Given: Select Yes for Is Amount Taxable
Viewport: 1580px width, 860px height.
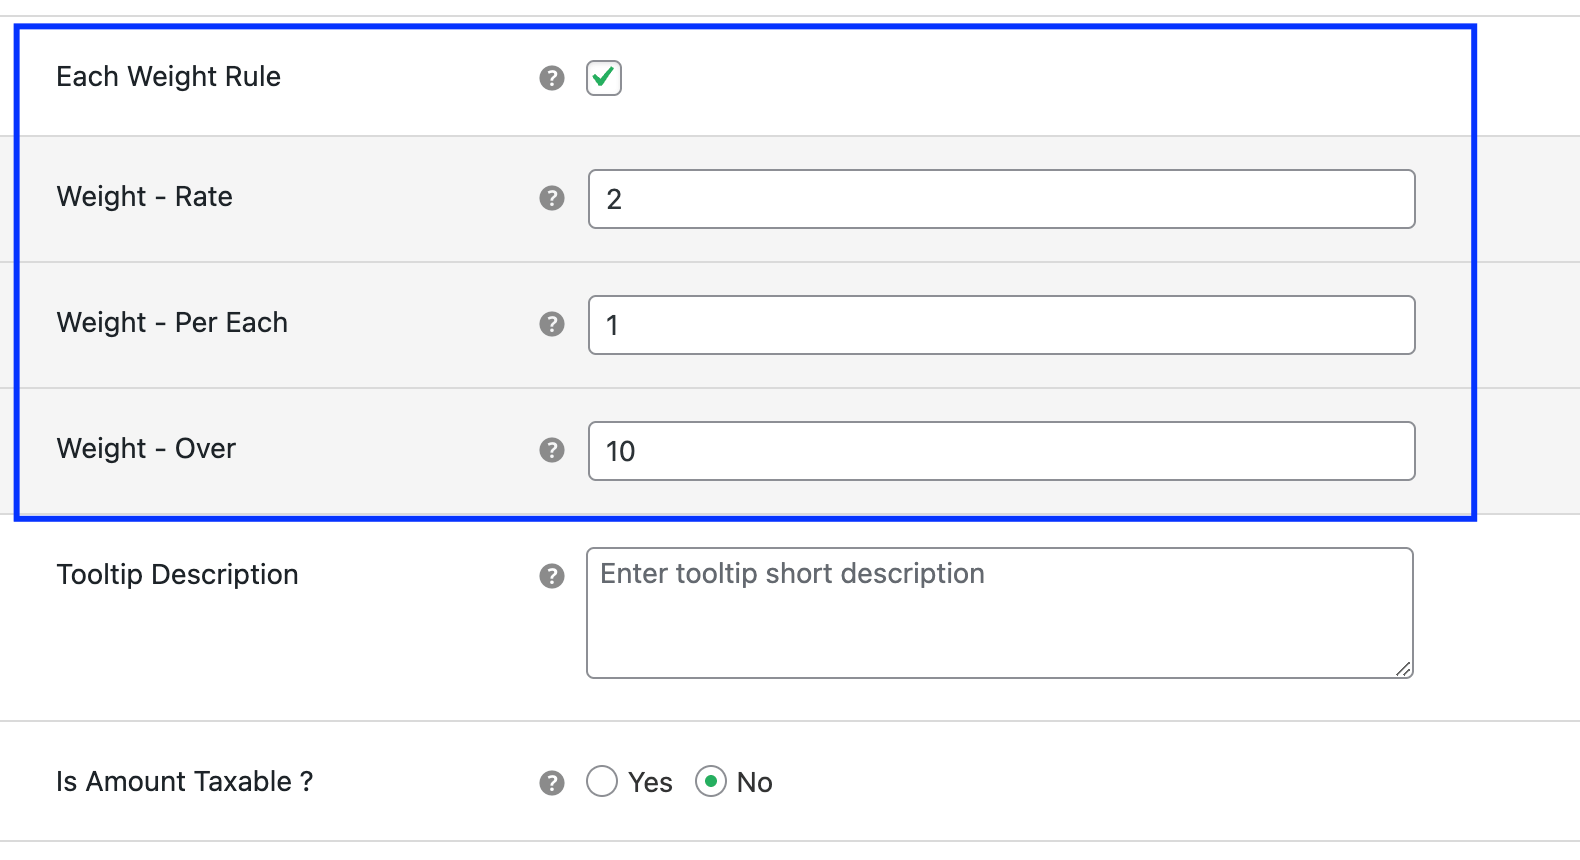Looking at the screenshot, I should click(x=602, y=783).
